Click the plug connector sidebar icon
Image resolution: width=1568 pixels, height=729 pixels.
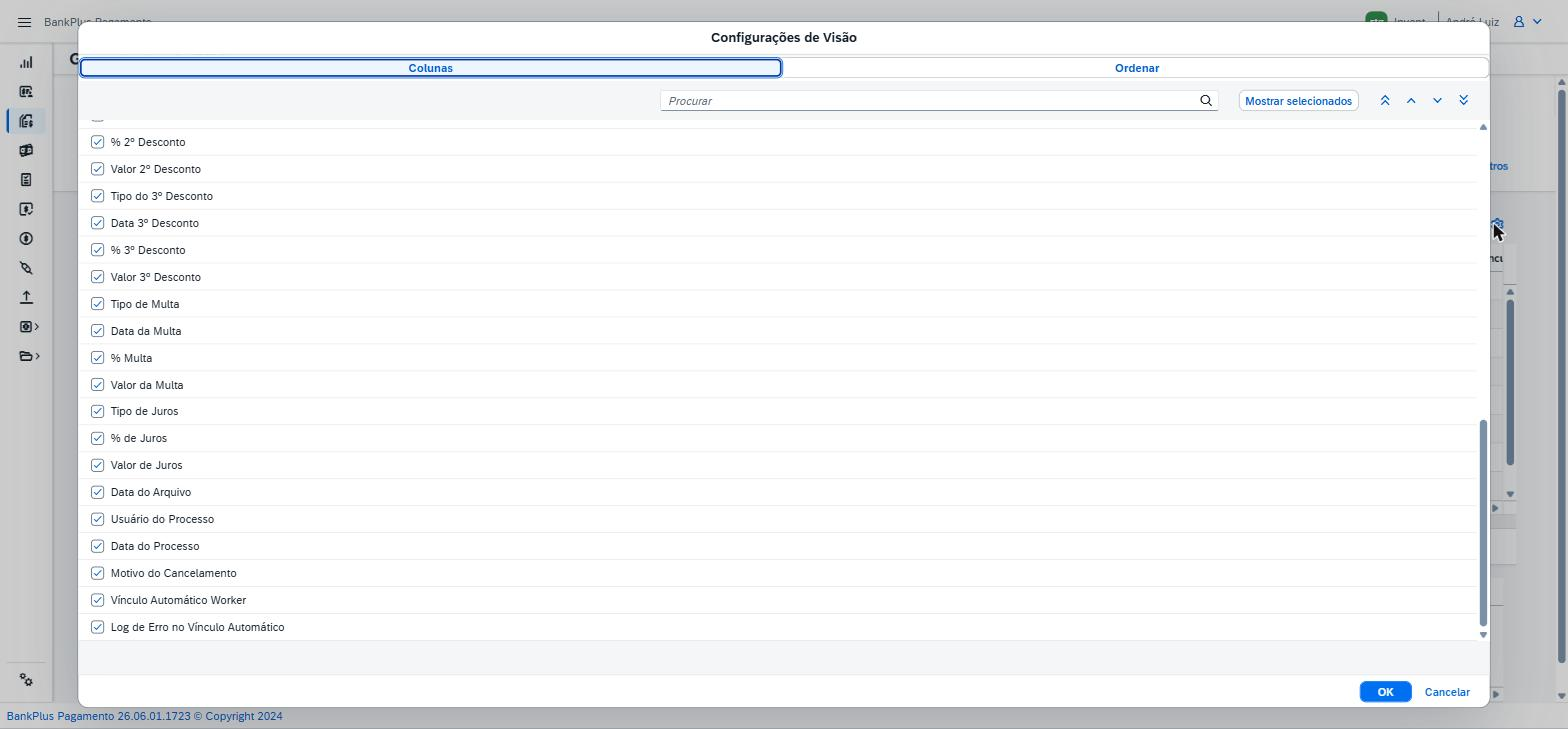coord(26,268)
